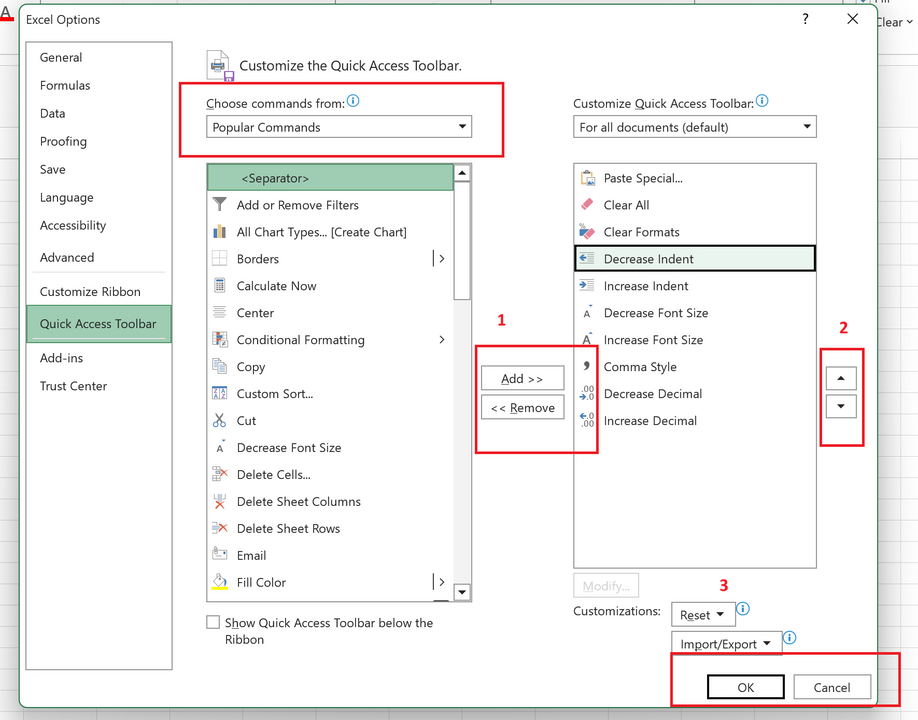Click the Add >> button
The image size is (918, 720).
(x=522, y=379)
